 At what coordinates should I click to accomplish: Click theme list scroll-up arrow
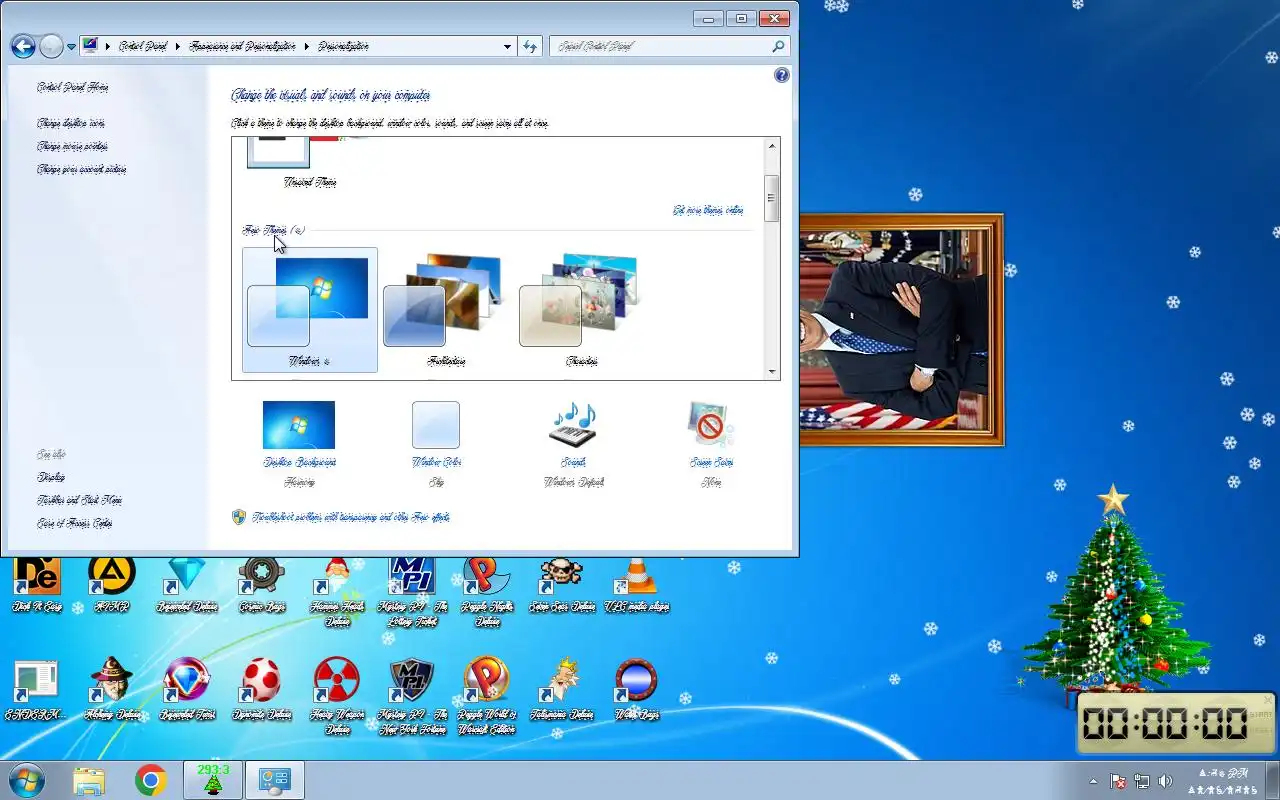click(771, 146)
